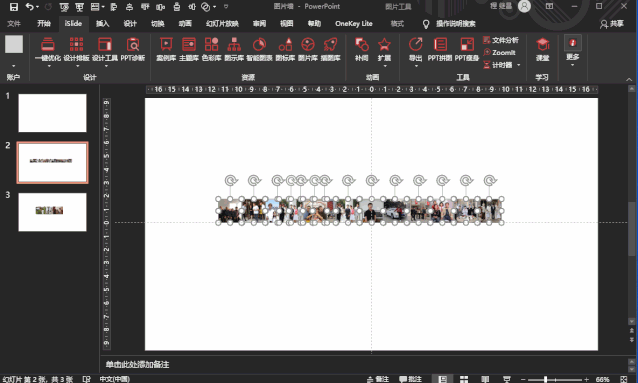
Task: Expand the 扩展 dropdown arrow
Action: pos(385,66)
